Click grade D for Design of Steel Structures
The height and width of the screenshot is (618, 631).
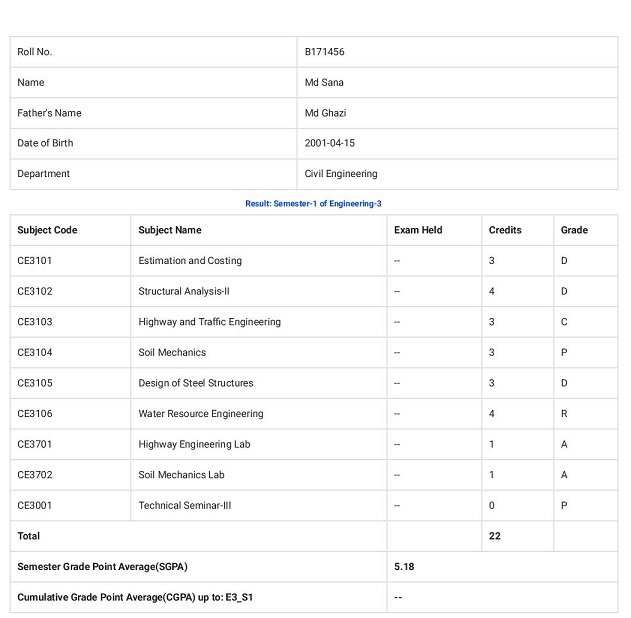coord(564,383)
